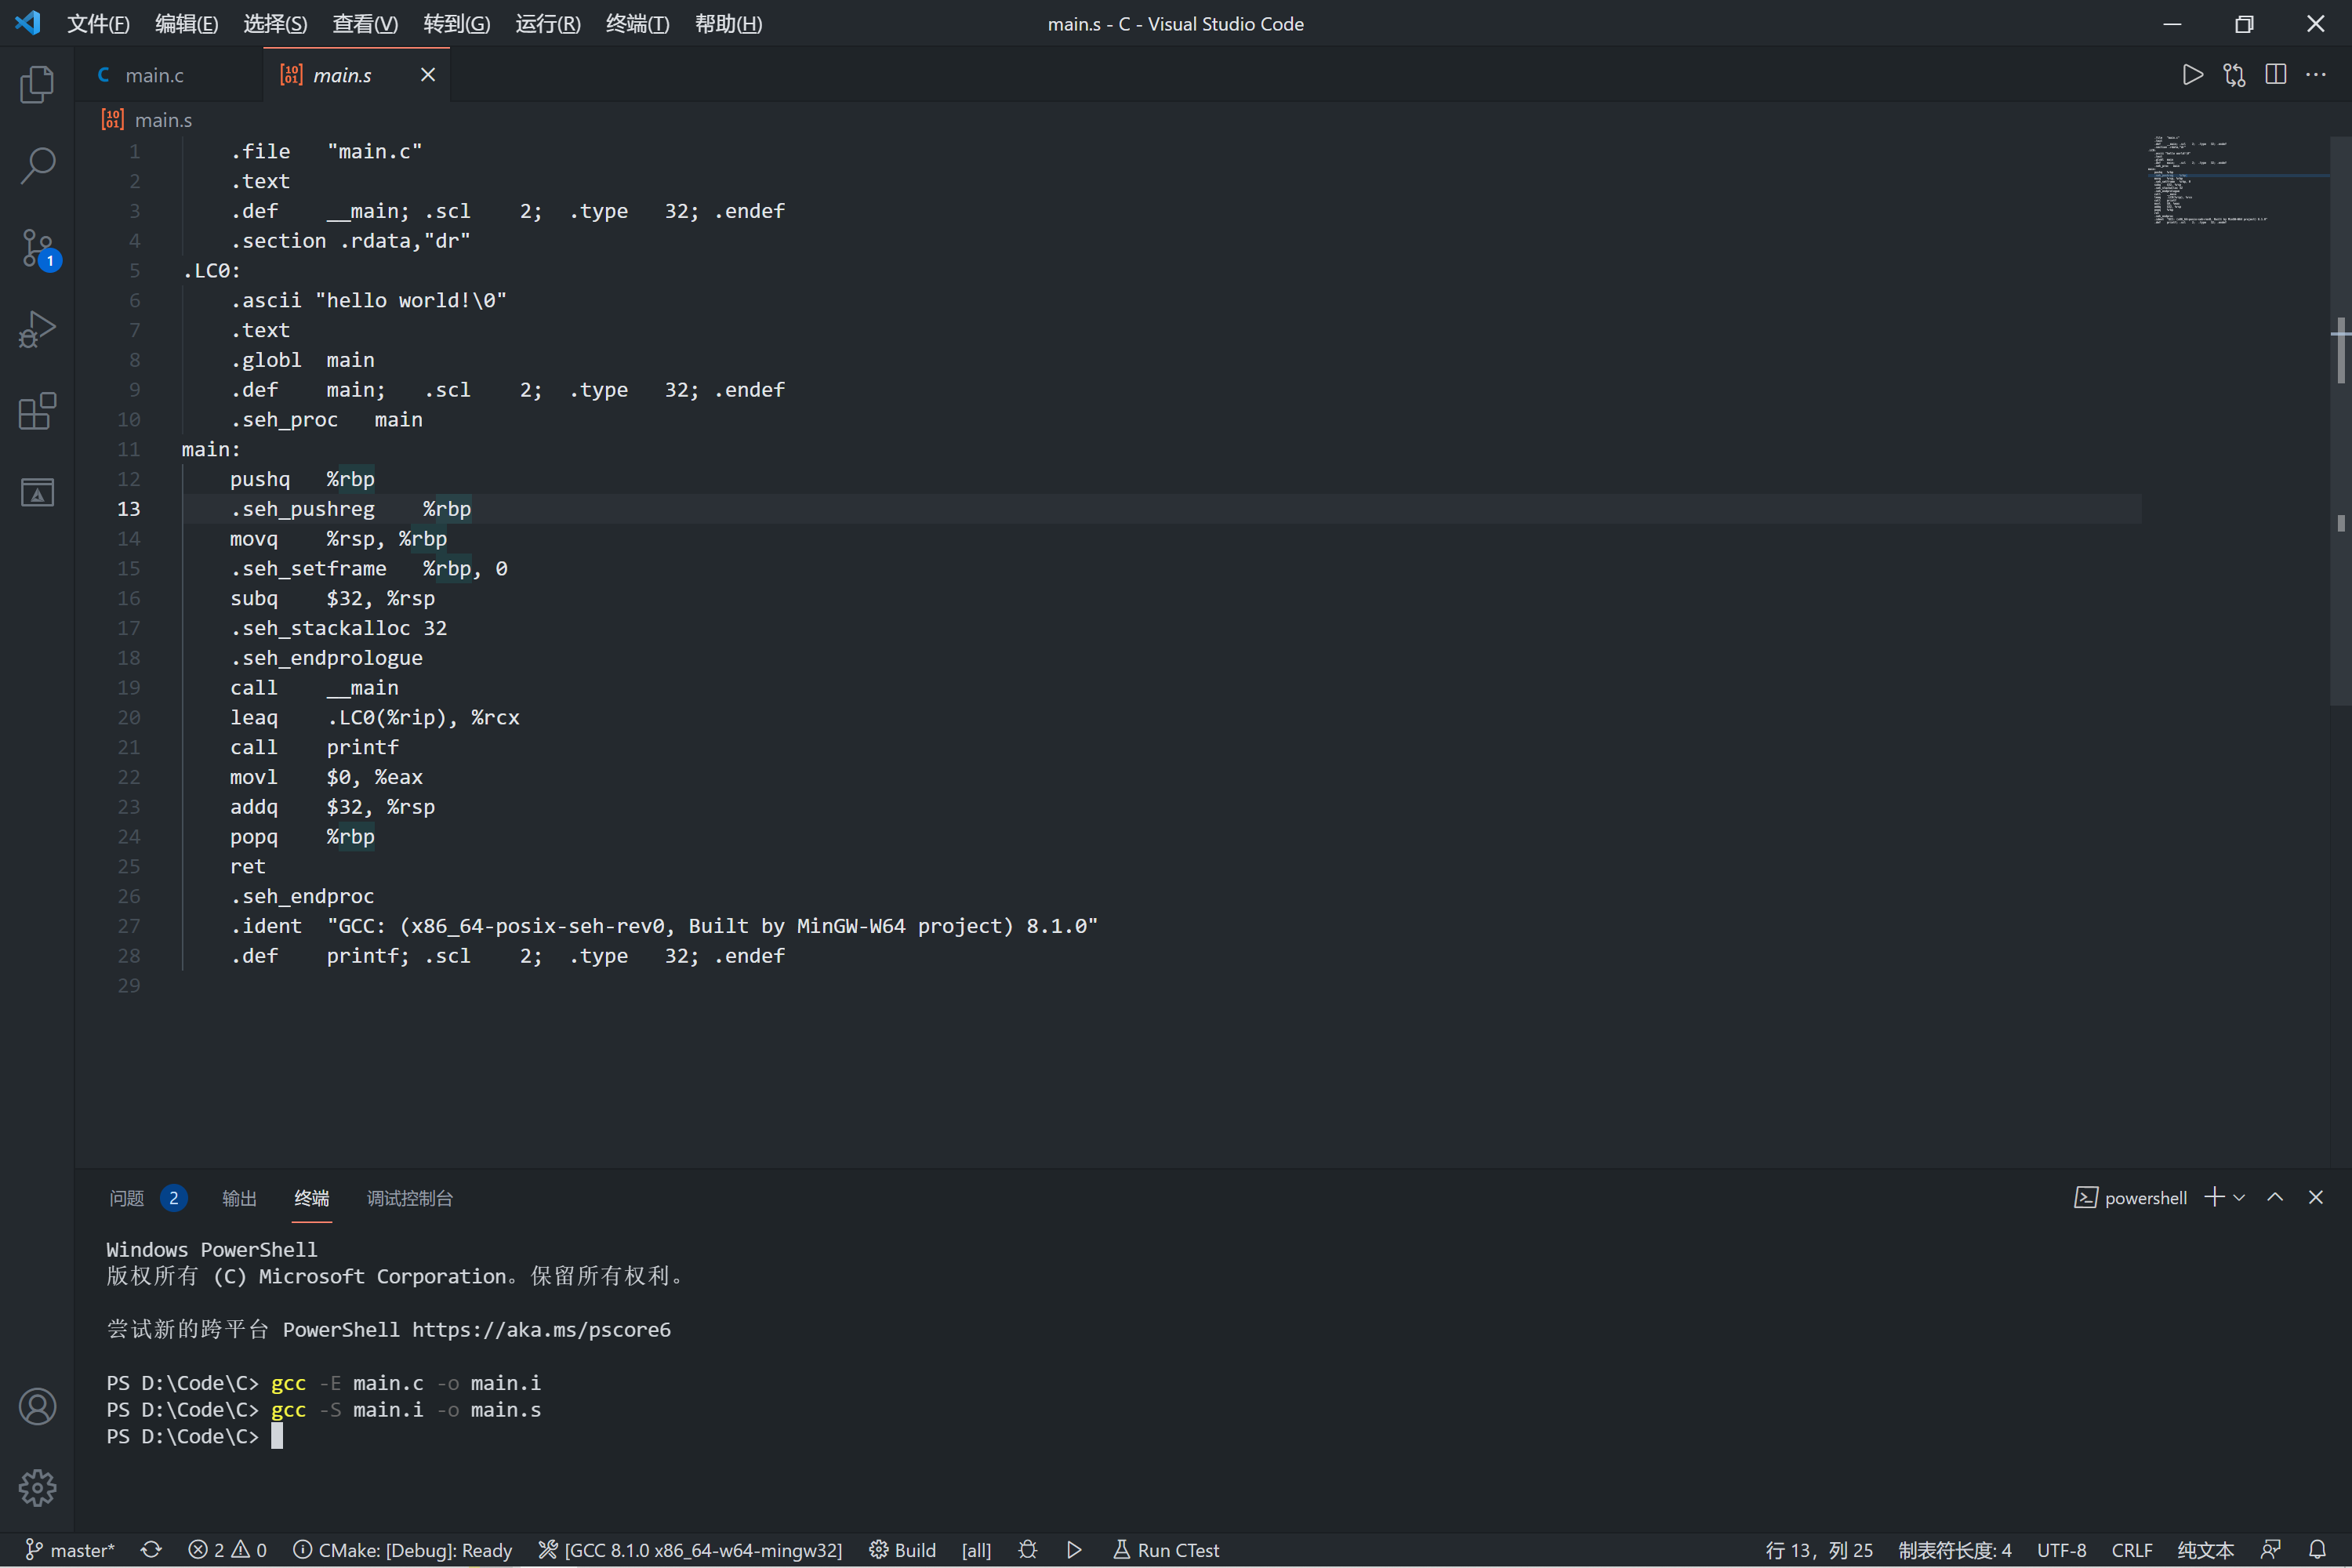
Task: Change indentation via 制表符长度: 4
Action: coord(1955,1550)
